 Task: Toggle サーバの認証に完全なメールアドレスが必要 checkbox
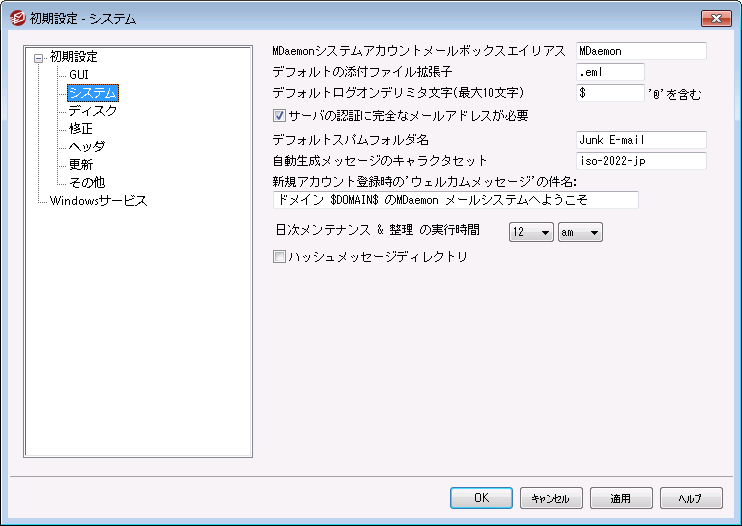click(x=280, y=115)
